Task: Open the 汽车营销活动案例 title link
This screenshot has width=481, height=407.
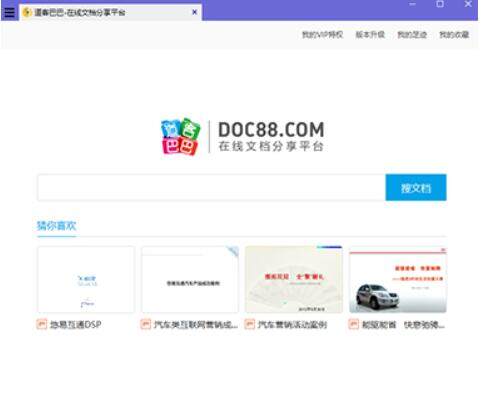Action: [292, 324]
